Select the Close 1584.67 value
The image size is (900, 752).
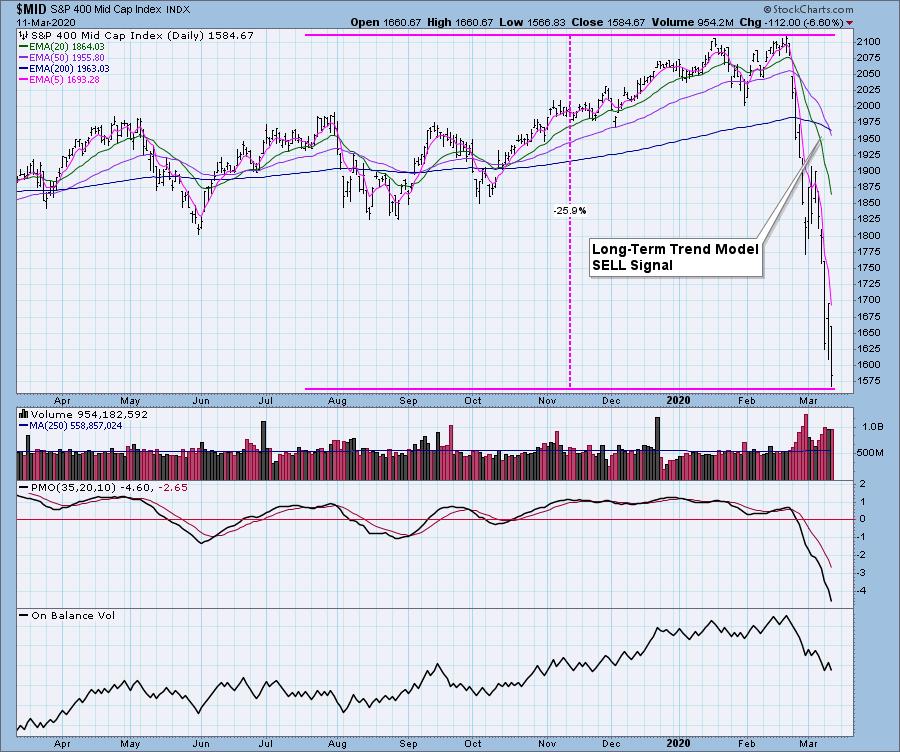coord(608,22)
